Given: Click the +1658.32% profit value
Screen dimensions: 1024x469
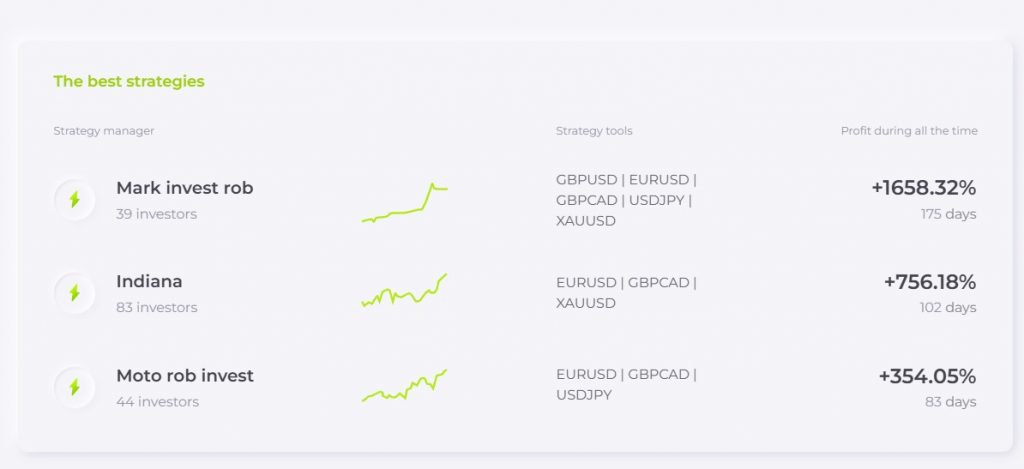Looking at the screenshot, I should 923,188.
